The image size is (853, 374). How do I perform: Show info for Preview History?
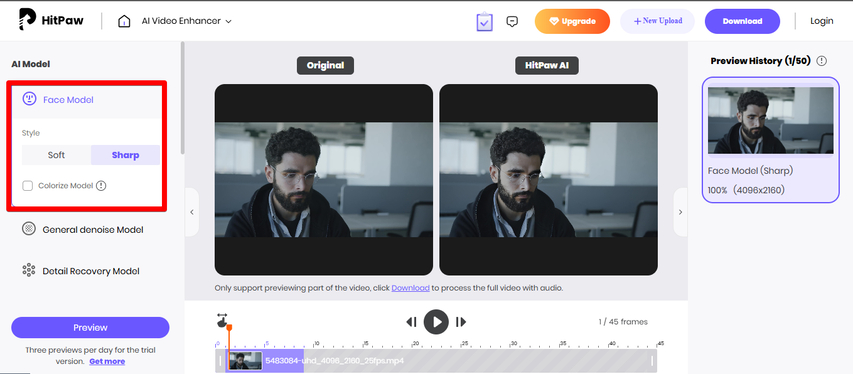(821, 61)
